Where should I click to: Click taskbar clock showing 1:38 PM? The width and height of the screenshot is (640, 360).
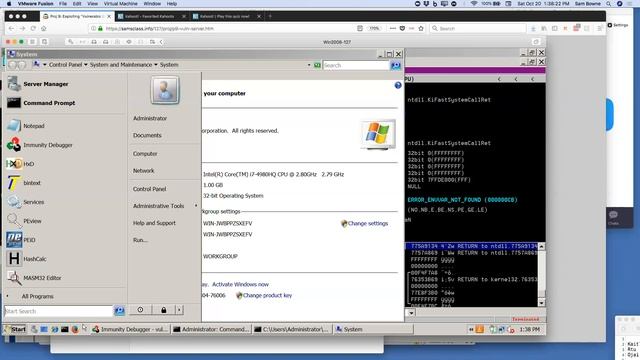(529, 329)
